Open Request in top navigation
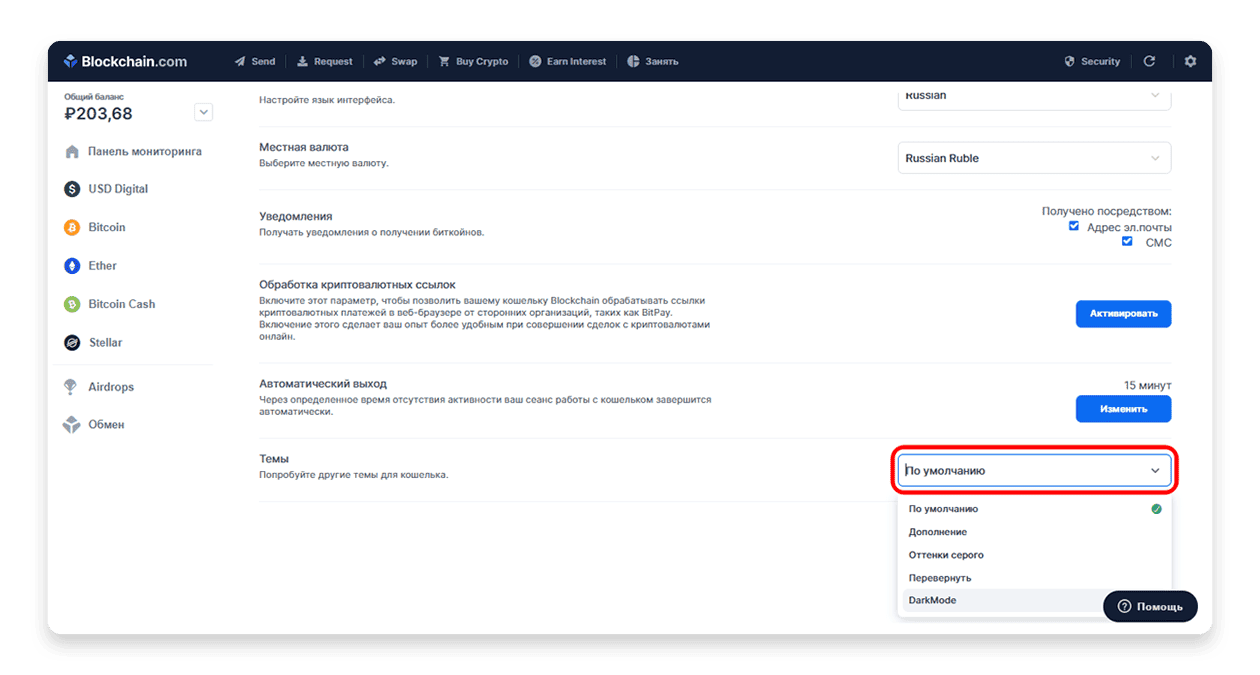Screen dimensions: 1260x675 coord(325,61)
